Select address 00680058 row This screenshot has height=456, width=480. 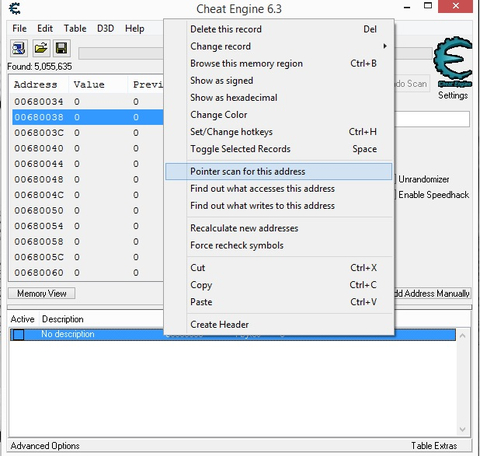(x=88, y=242)
